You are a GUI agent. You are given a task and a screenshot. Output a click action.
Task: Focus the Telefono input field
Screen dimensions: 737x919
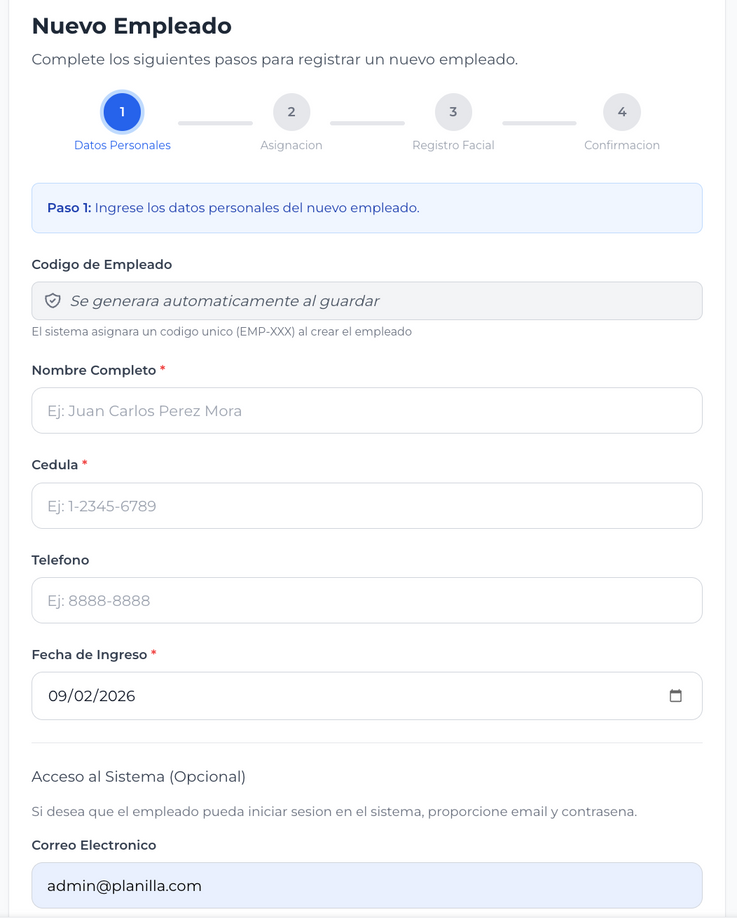click(366, 601)
